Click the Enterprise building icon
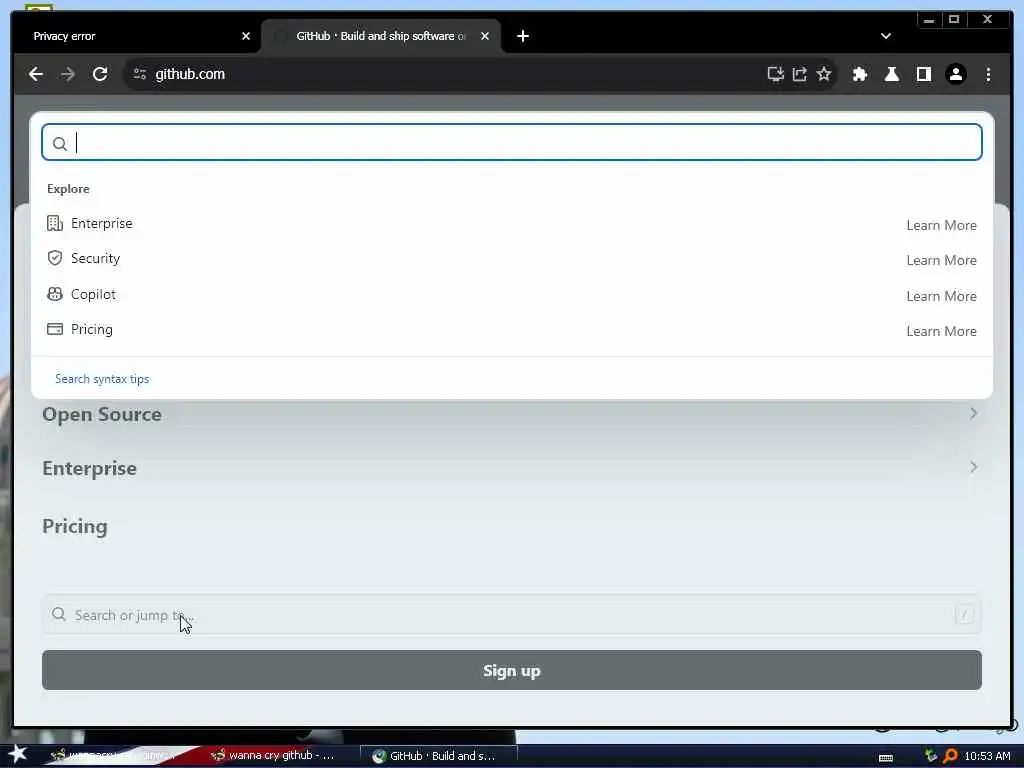Image resolution: width=1024 pixels, height=768 pixels. point(55,223)
